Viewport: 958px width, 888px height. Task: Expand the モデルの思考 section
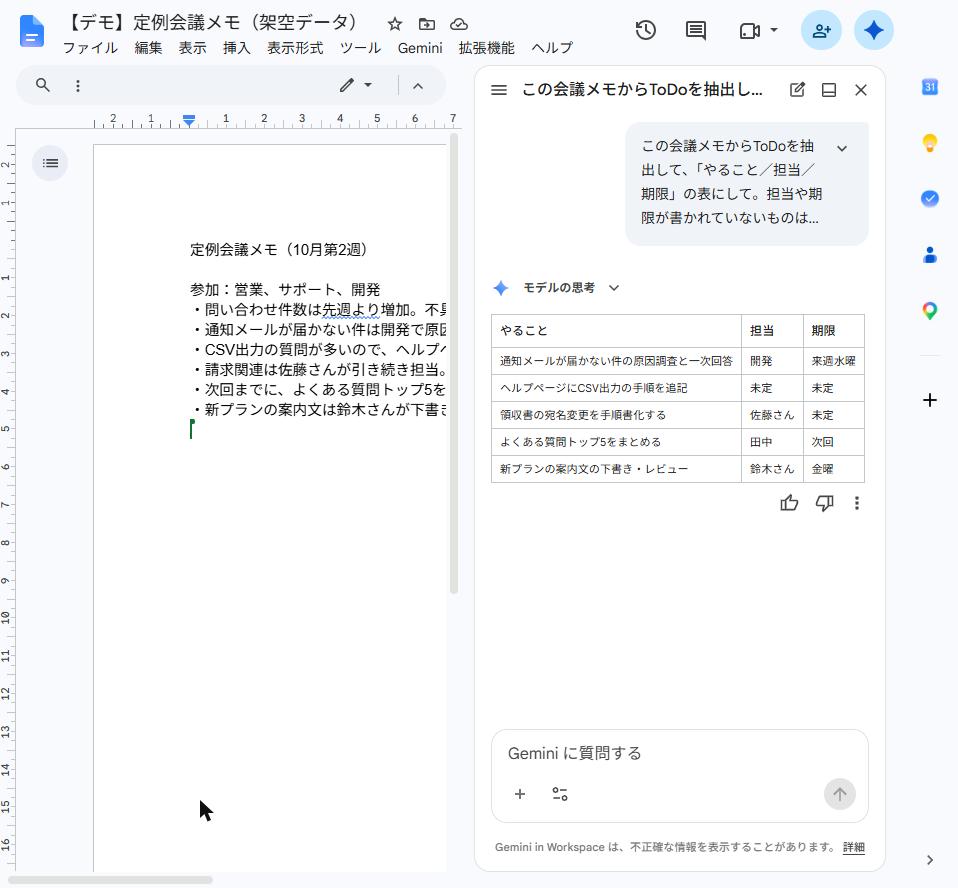(x=614, y=288)
